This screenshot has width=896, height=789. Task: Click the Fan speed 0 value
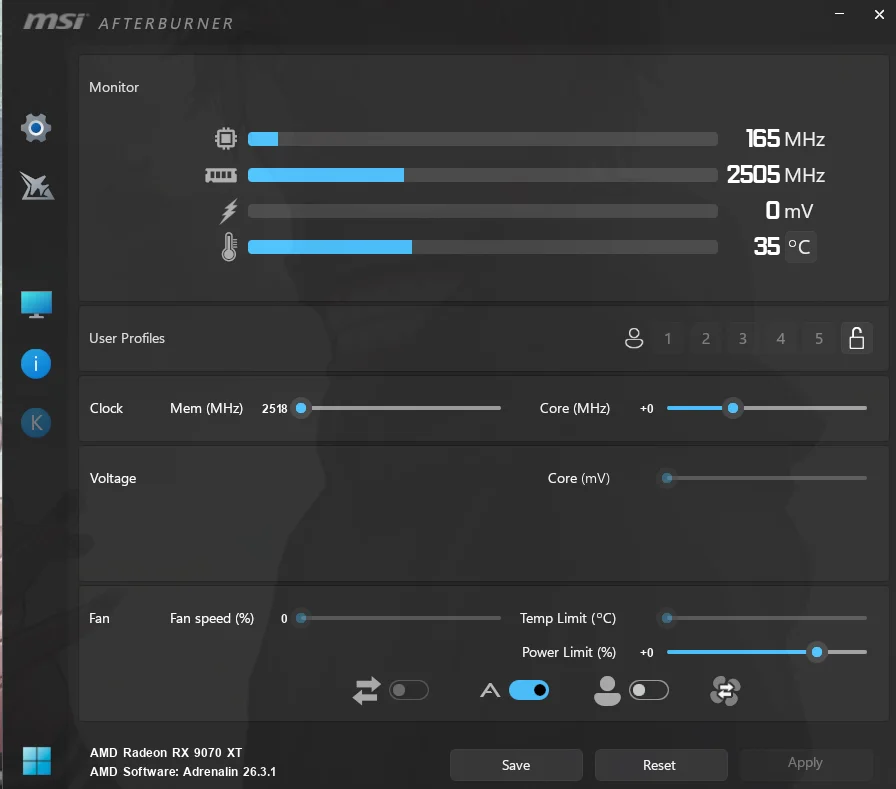[x=284, y=618]
